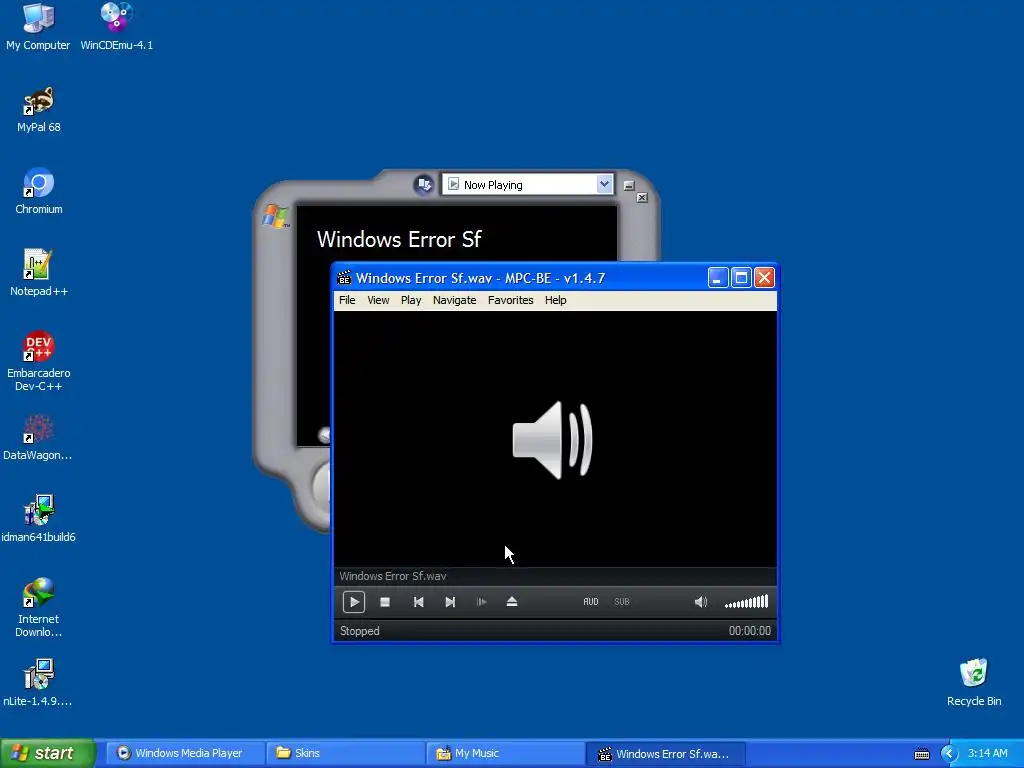Screen dimensions: 1024x768
Task: Click the eject/open file icon in MPC-BE
Action: tap(512, 602)
